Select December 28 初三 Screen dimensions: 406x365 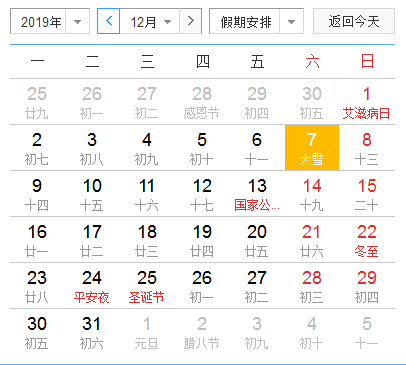[x=312, y=286]
